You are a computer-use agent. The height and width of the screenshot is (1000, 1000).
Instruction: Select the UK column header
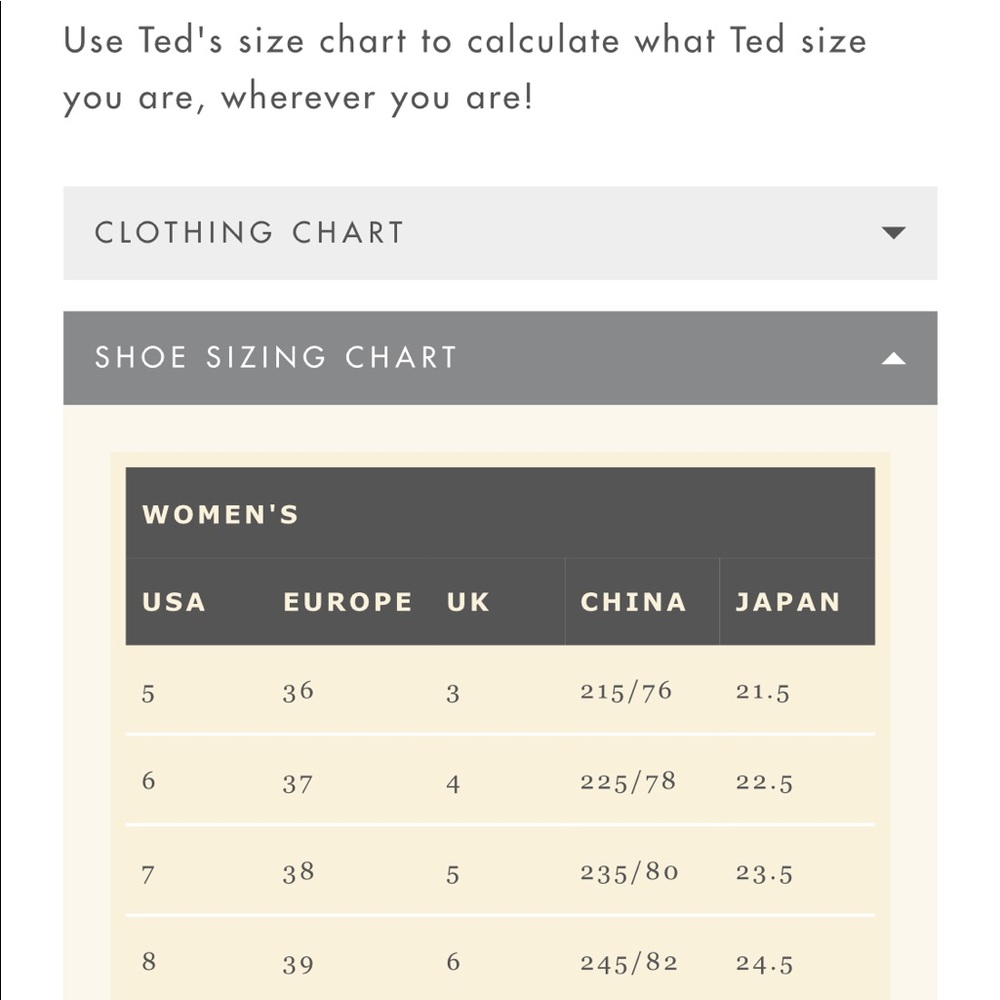click(468, 602)
